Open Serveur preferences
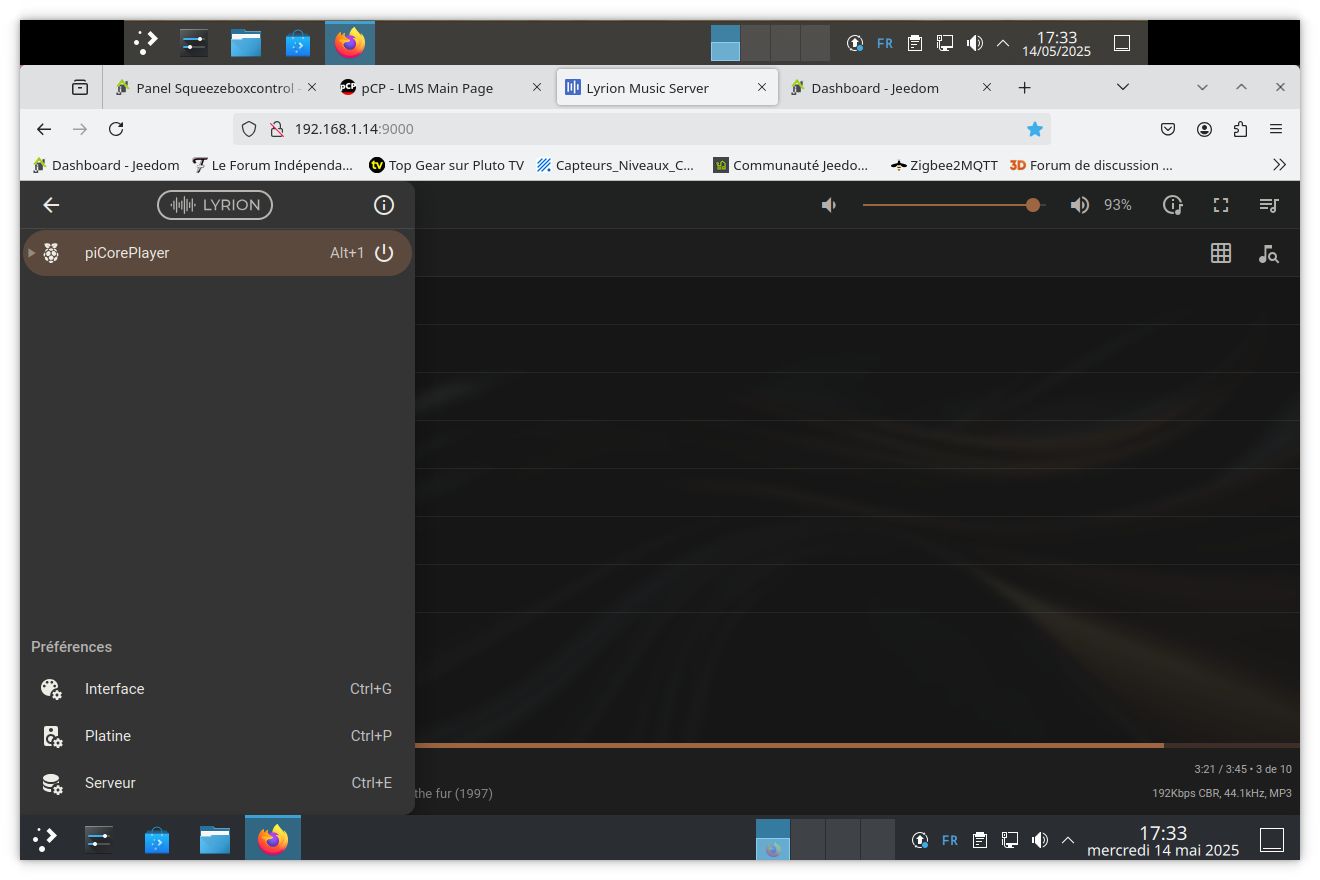Screen dimensions: 1320x880 [217, 783]
